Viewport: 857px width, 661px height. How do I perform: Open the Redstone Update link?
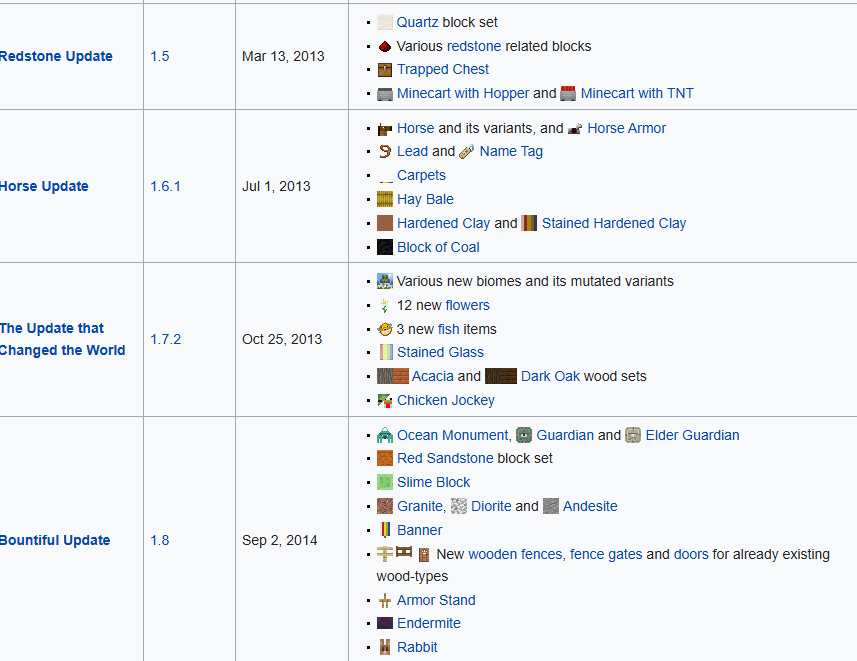click(x=56, y=56)
